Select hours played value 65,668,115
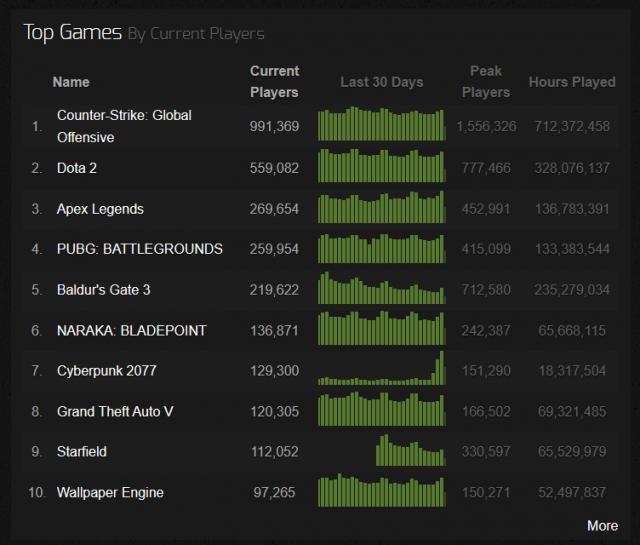The height and width of the screenshot is (545, 640). tap(572, 330)
